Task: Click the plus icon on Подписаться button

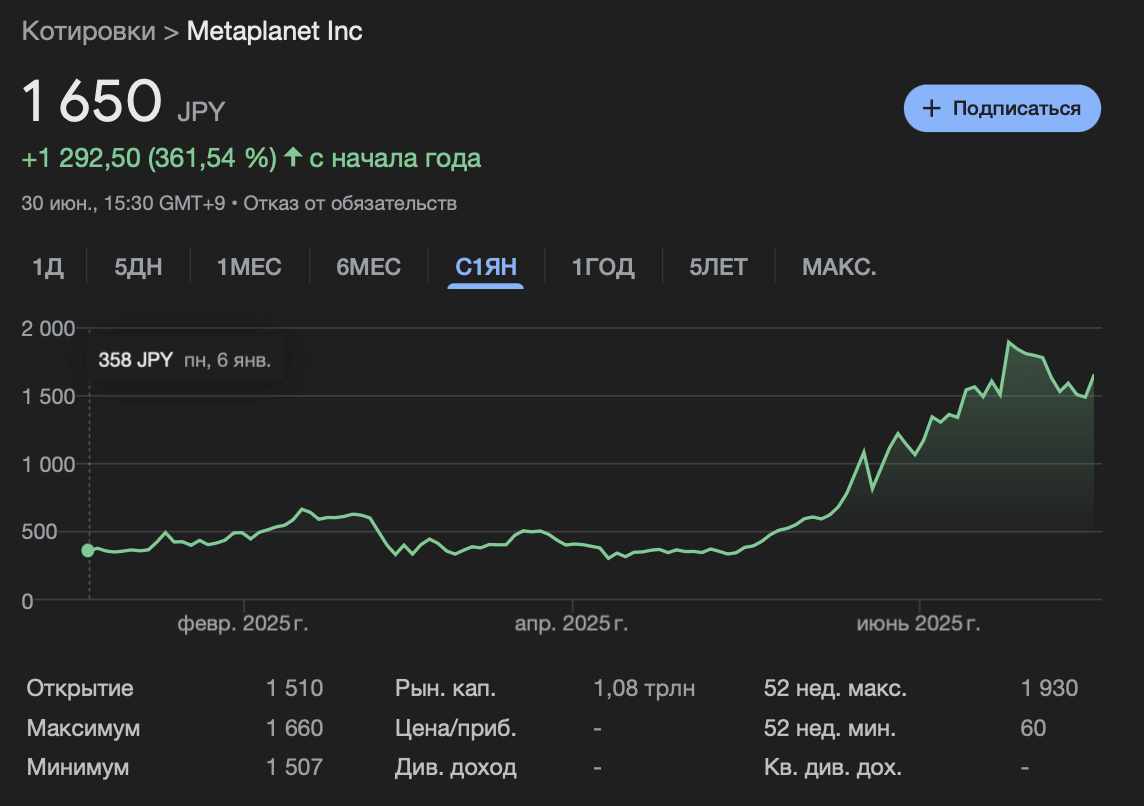Action: pyautogui.click(x=932, y=109)
